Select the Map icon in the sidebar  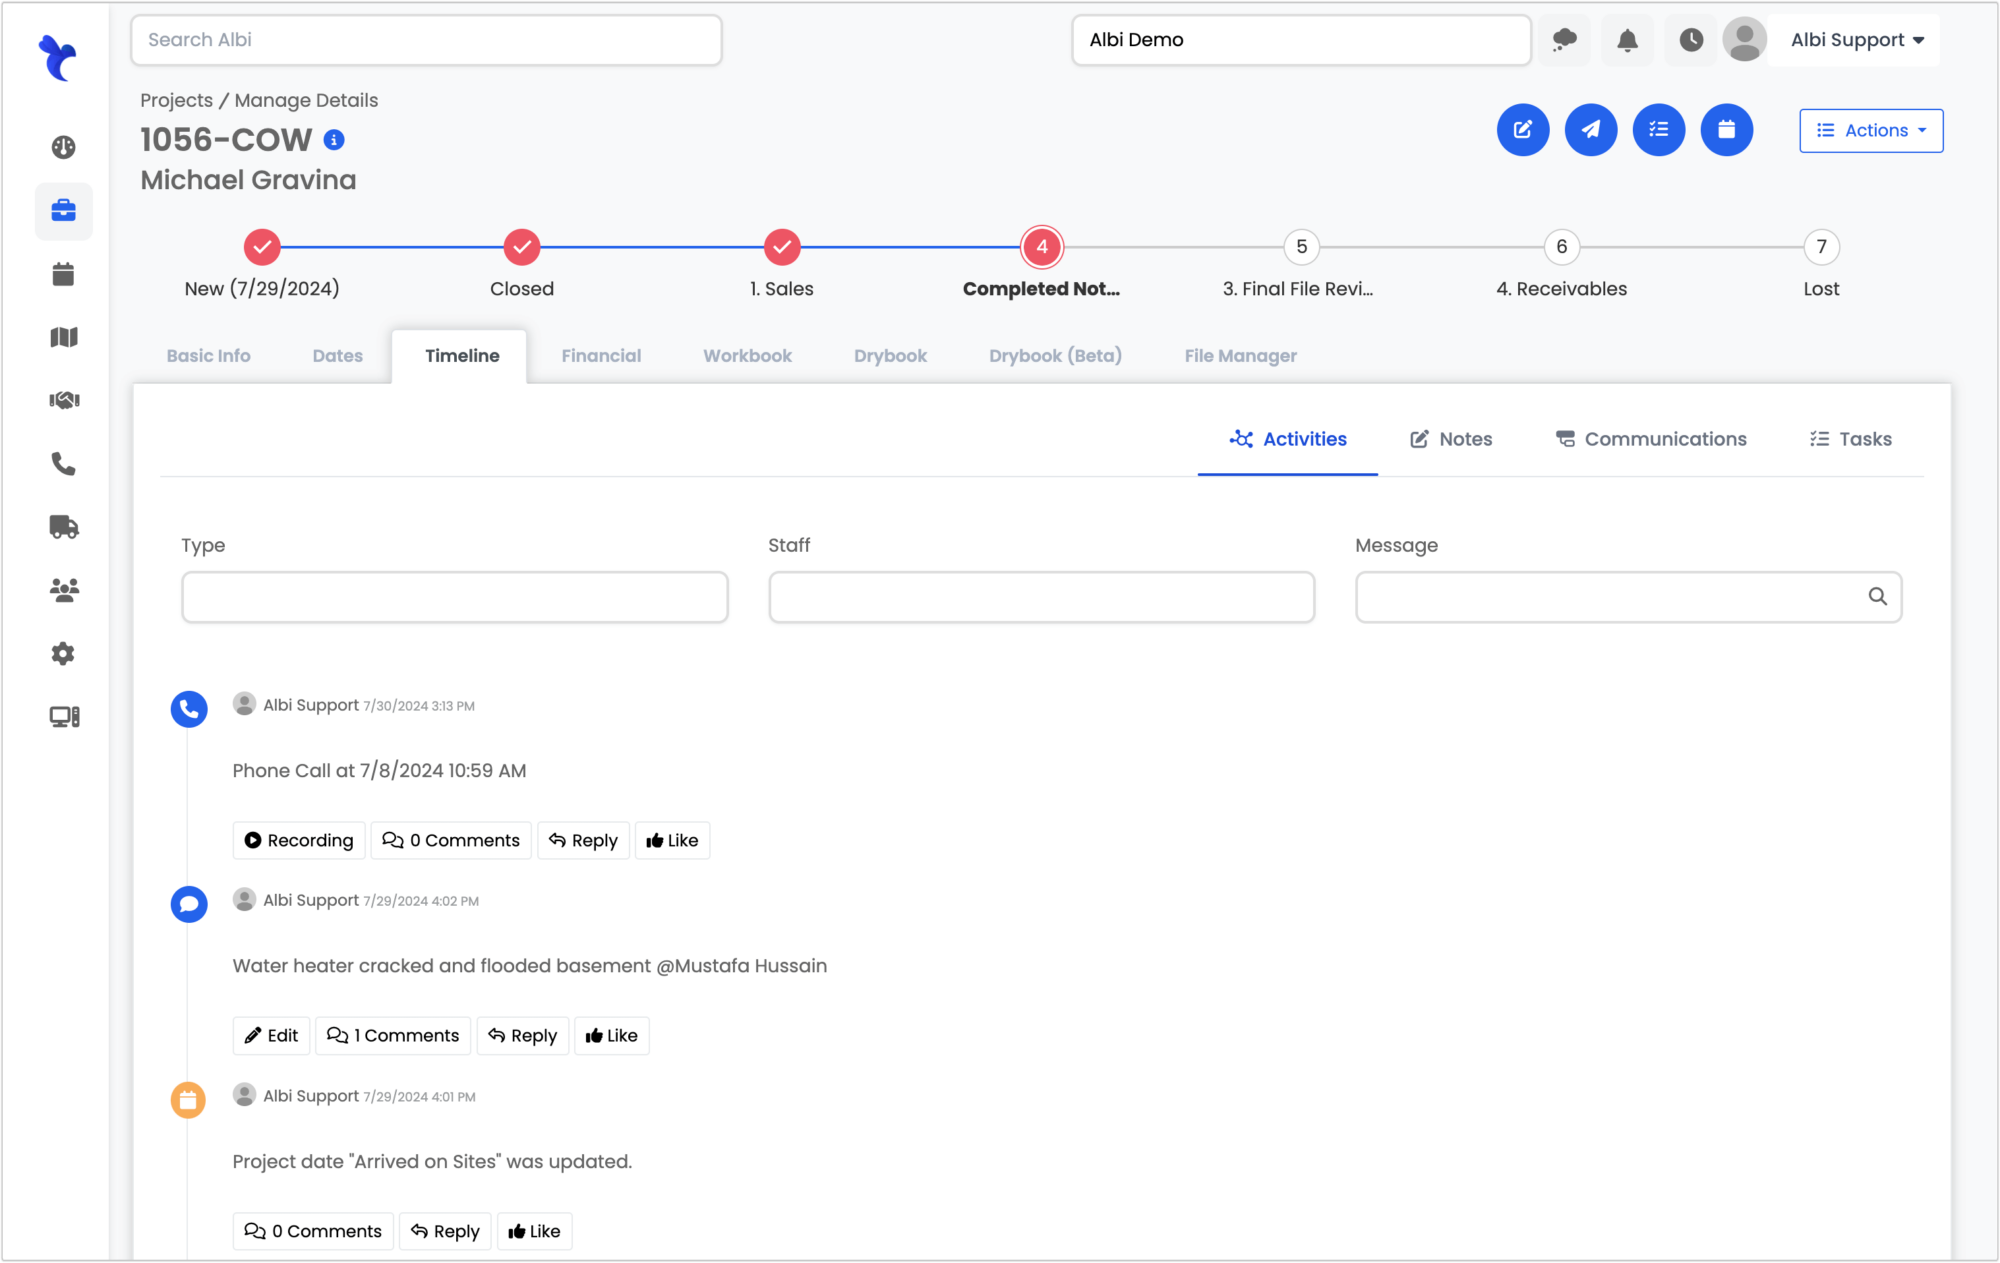click(63, 337)
